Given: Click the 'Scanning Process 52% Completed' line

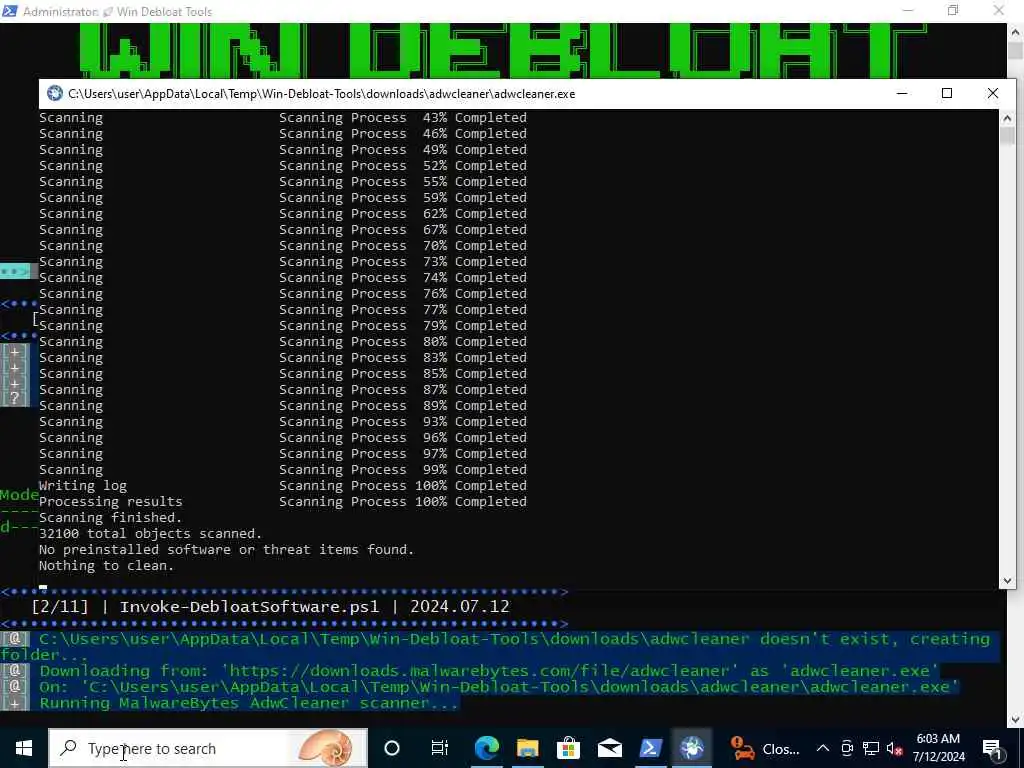Looking at the screenshot, I should [x=403, y=166].
